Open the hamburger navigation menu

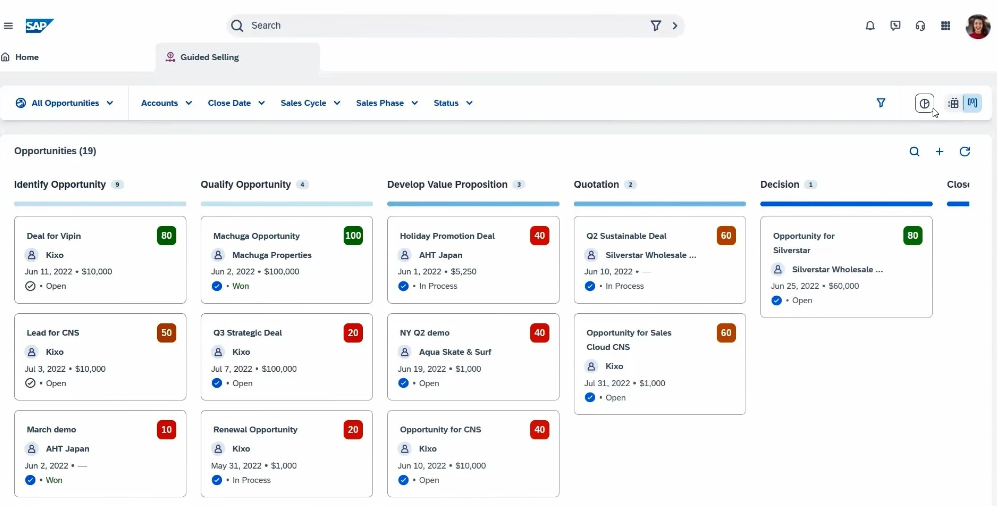pyautogui.click(x=8, y=26)
